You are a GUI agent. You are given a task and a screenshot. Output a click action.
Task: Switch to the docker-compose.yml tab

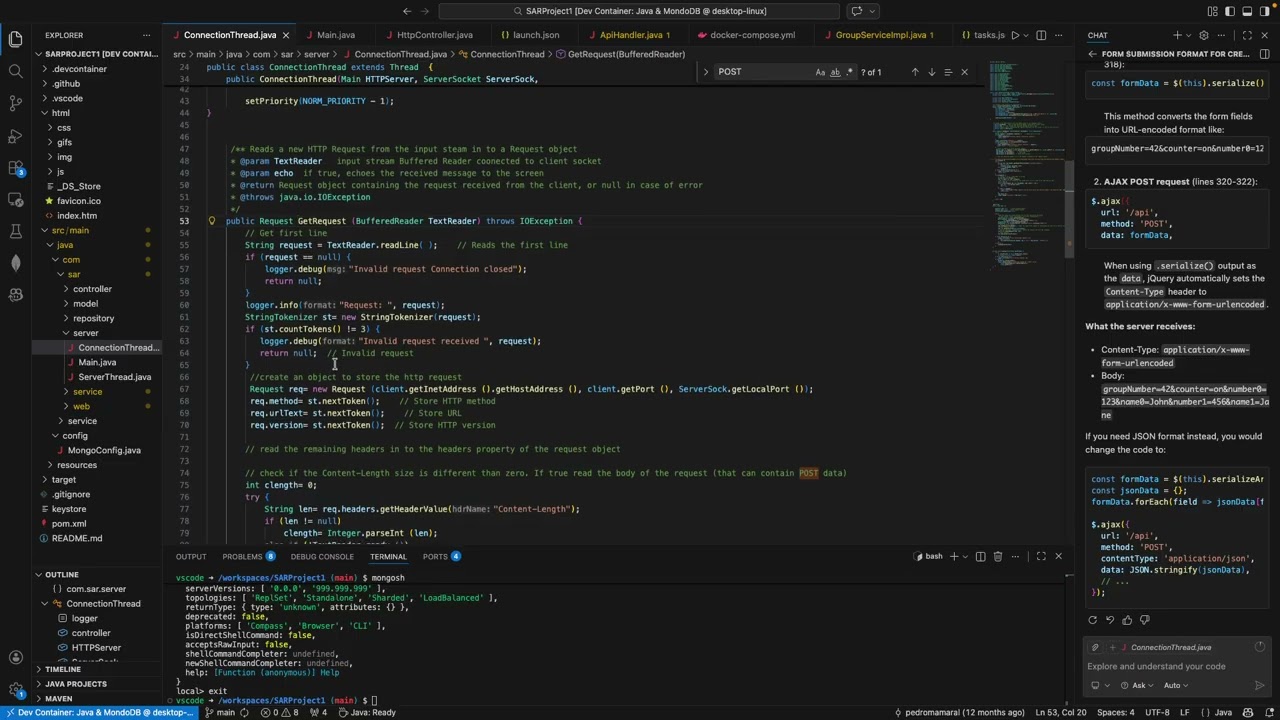(x=752, y=35)
